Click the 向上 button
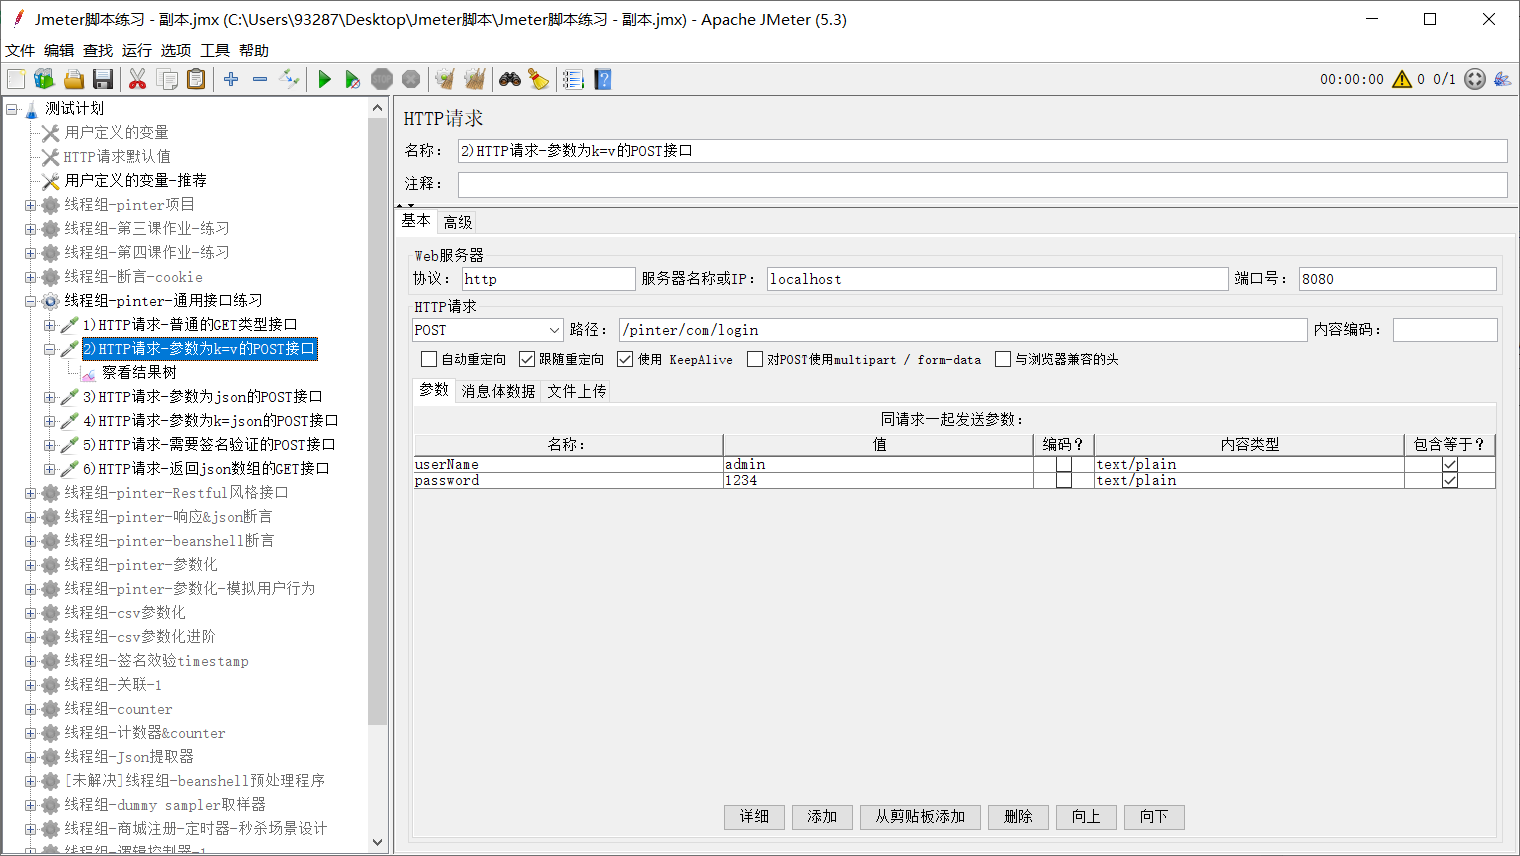This screenshot has height=856, width=1520. 1086,817
